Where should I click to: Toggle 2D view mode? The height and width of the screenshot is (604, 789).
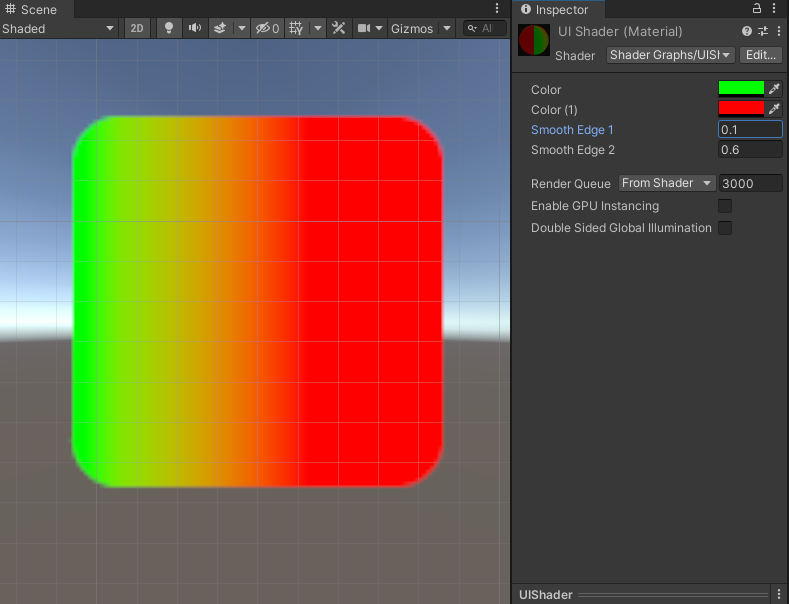pos(137,29)
